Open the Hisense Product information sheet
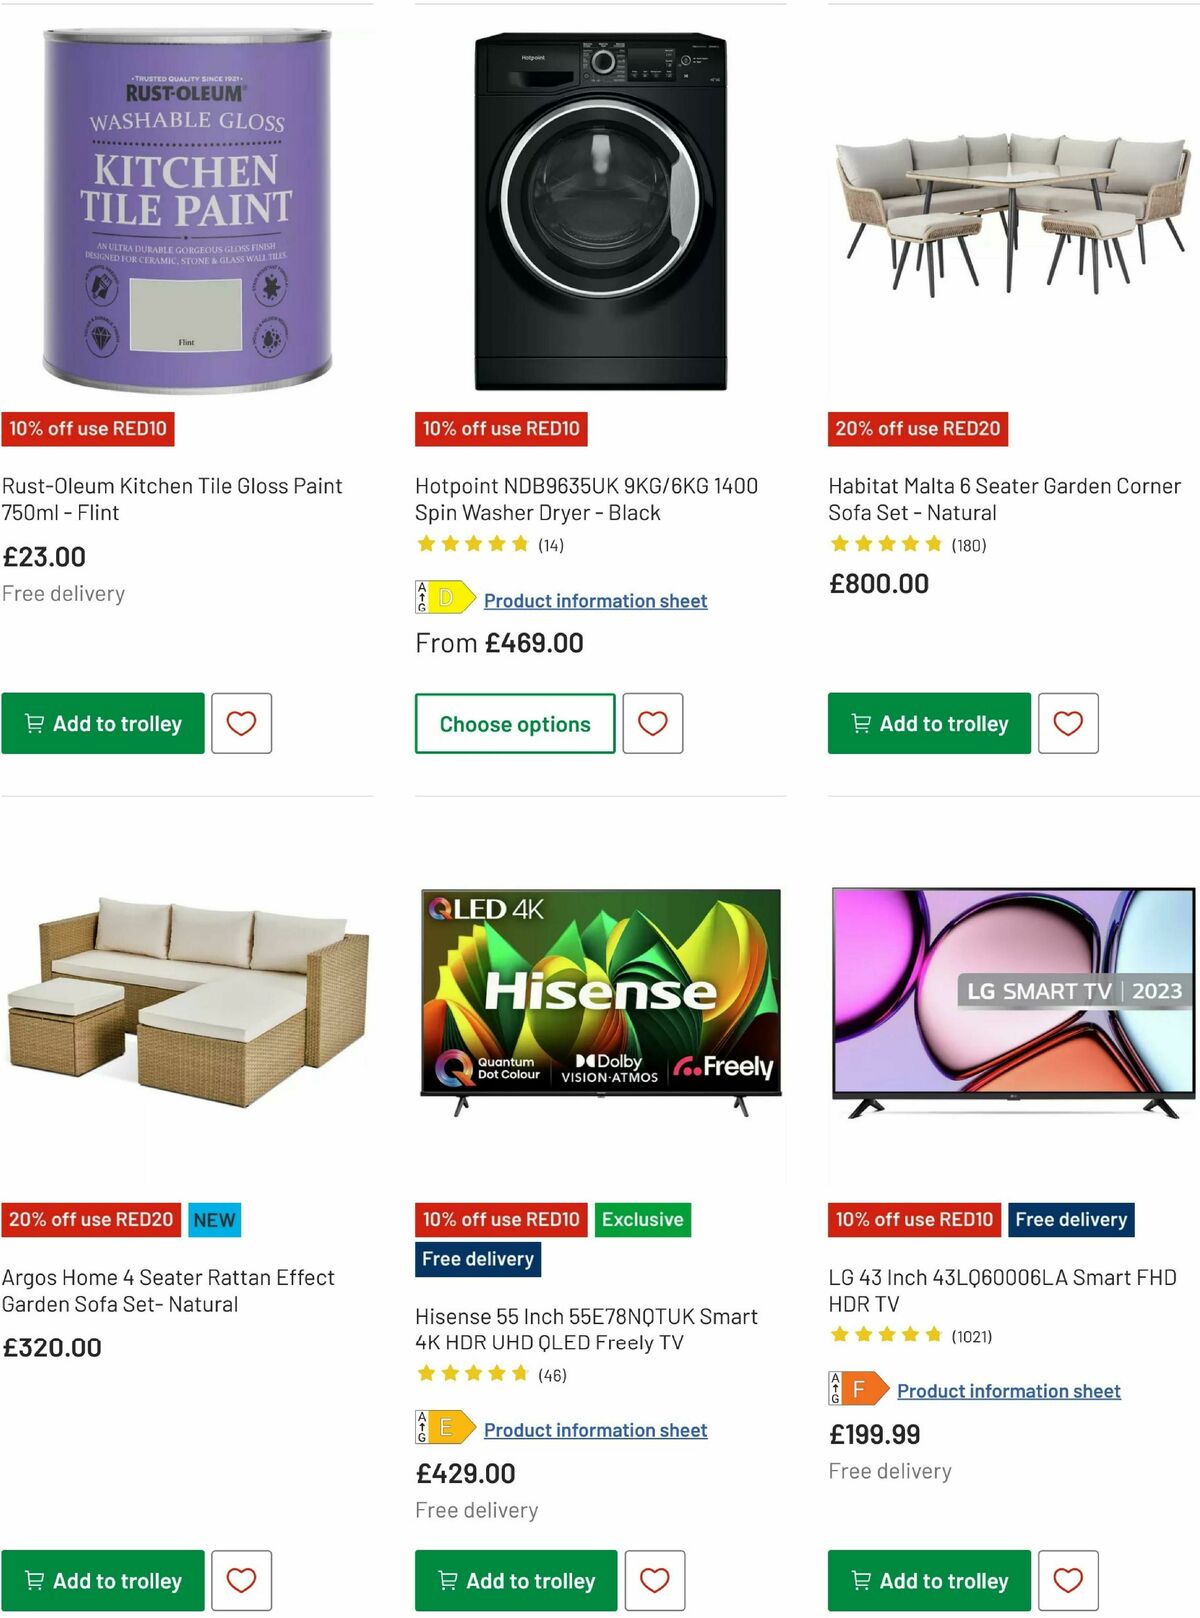 point(594,1429)
